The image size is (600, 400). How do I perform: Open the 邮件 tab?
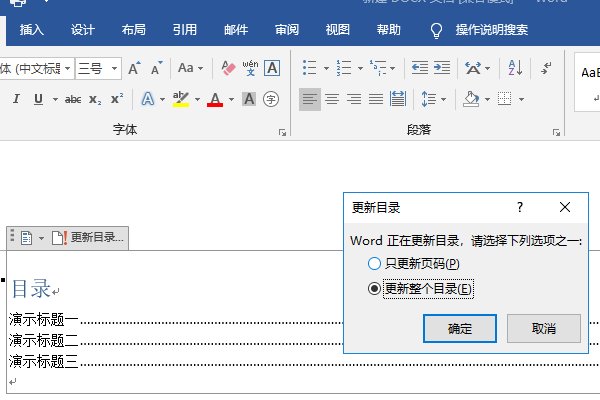coord(236,29)
